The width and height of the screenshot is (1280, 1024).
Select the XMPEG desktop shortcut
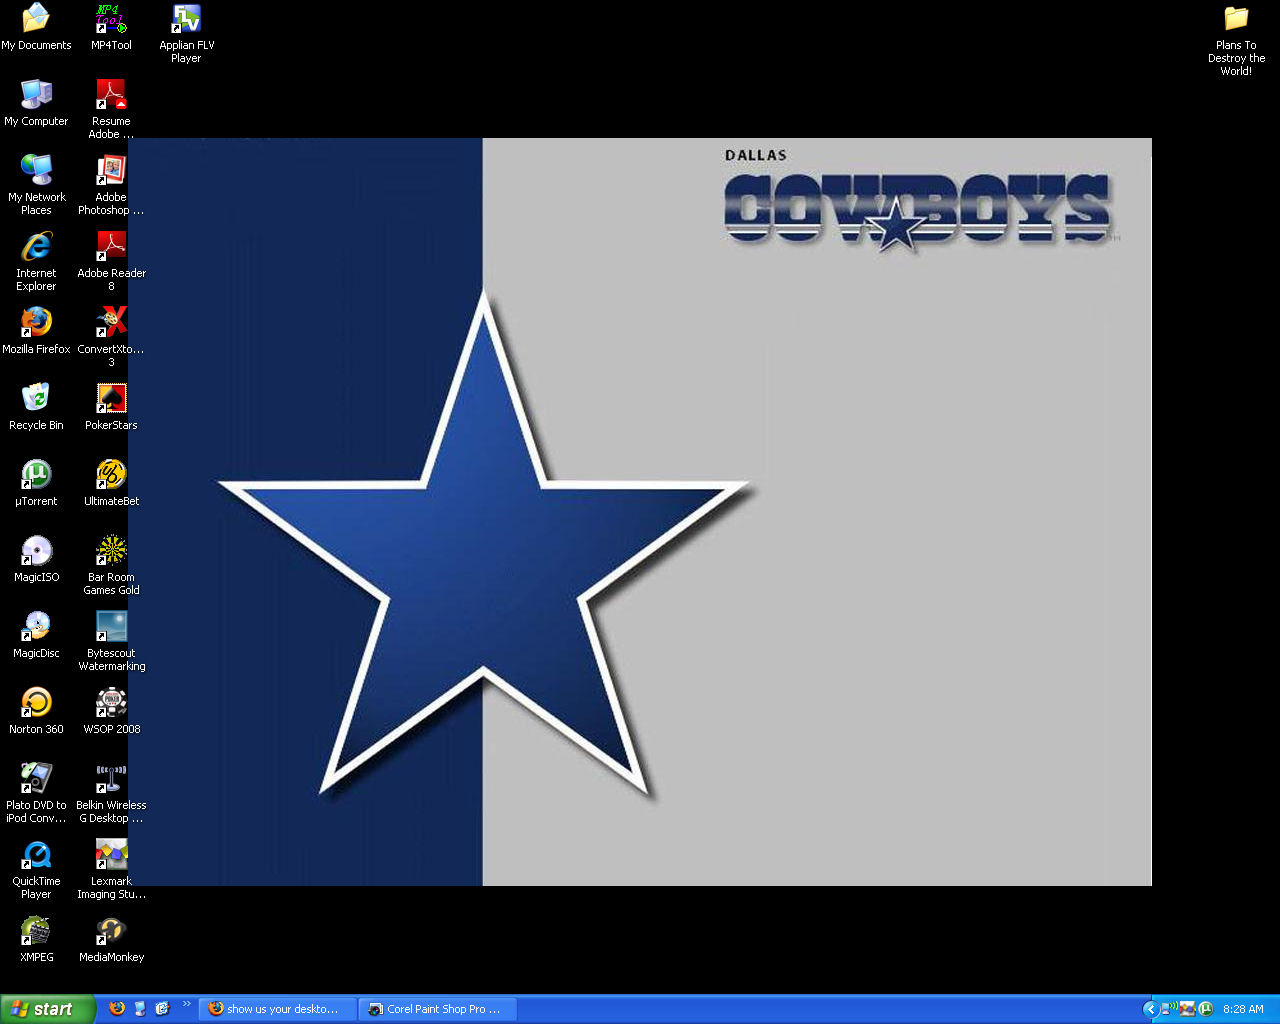click(36, 939)
